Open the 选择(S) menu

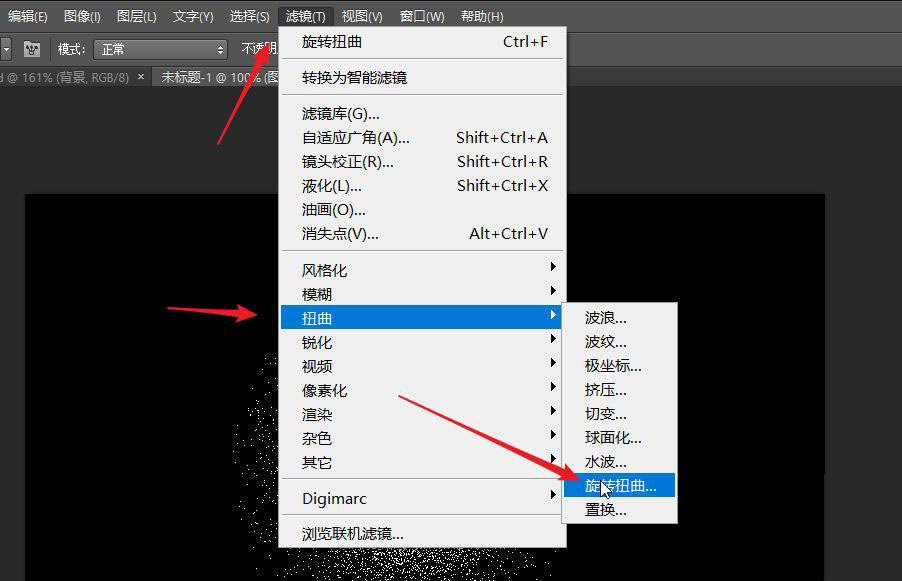pyautogui.click(x=249, y=17)
